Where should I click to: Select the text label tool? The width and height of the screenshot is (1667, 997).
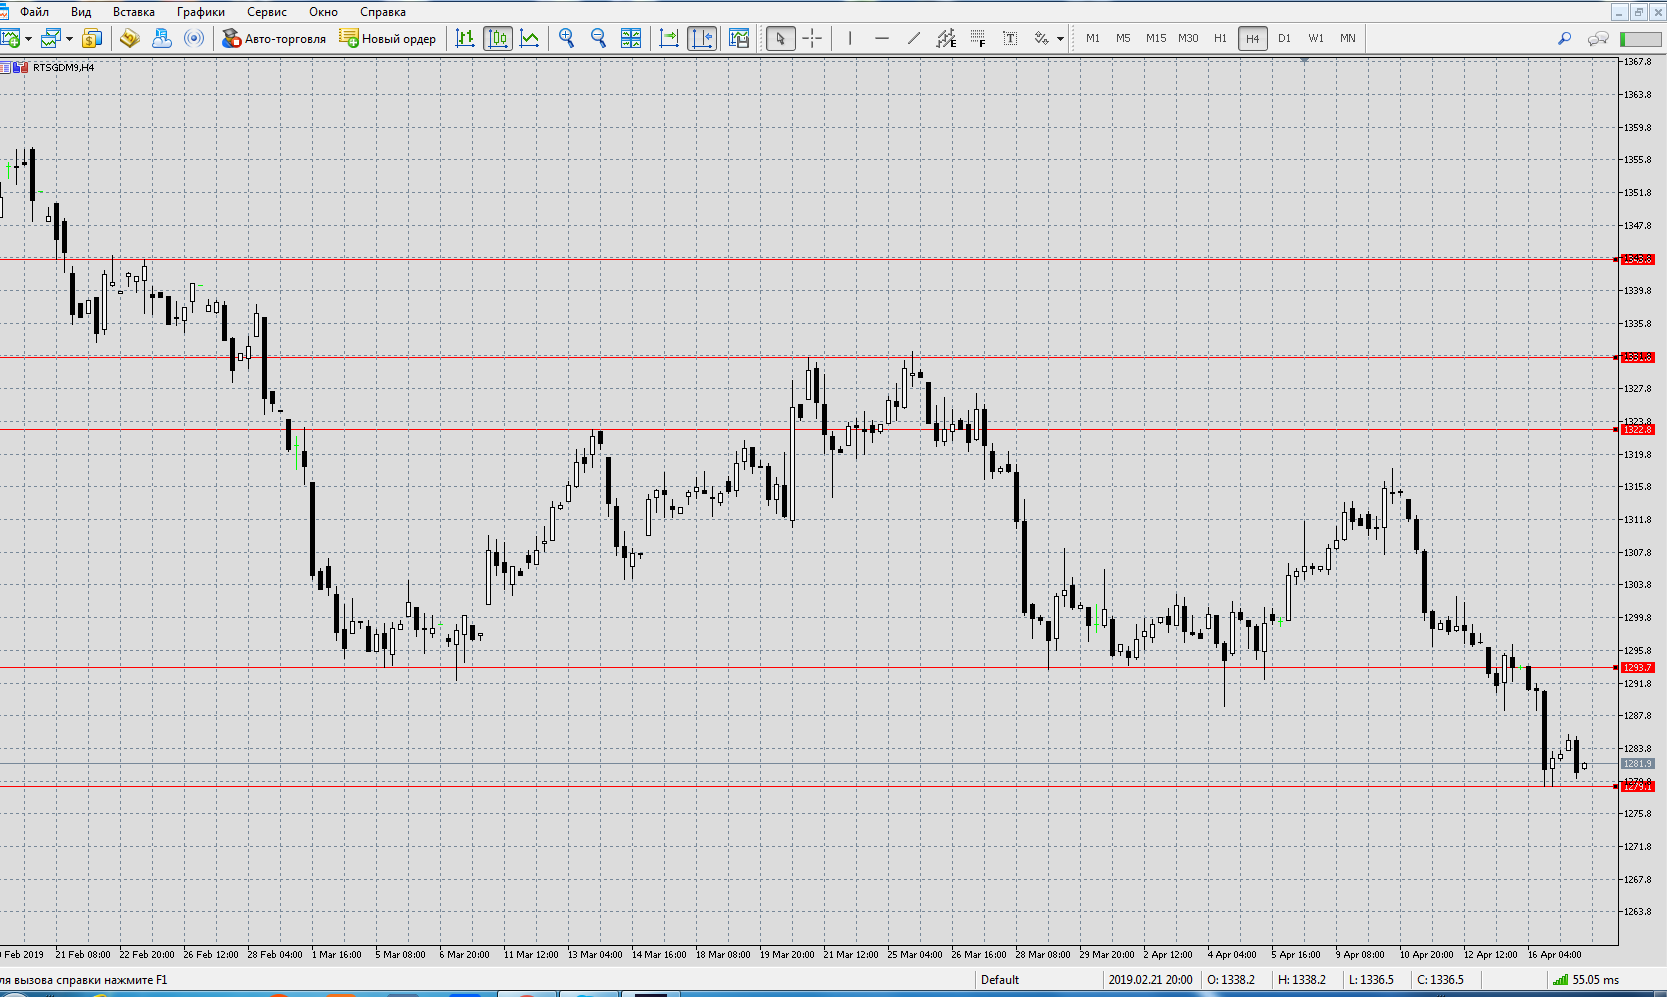(x=1010, y=38)
